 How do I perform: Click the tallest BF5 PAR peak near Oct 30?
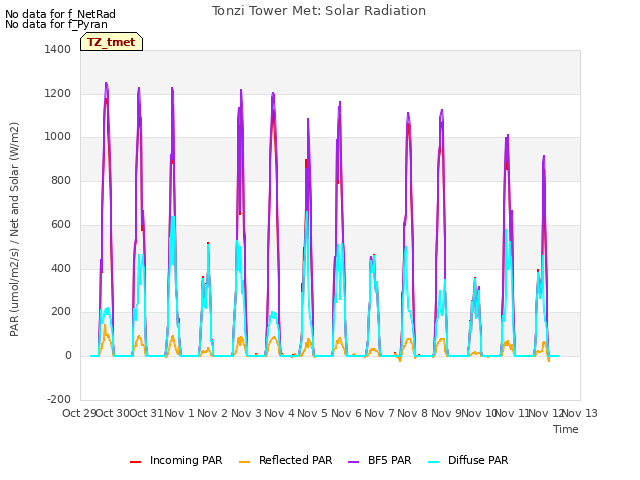[106, 84]
